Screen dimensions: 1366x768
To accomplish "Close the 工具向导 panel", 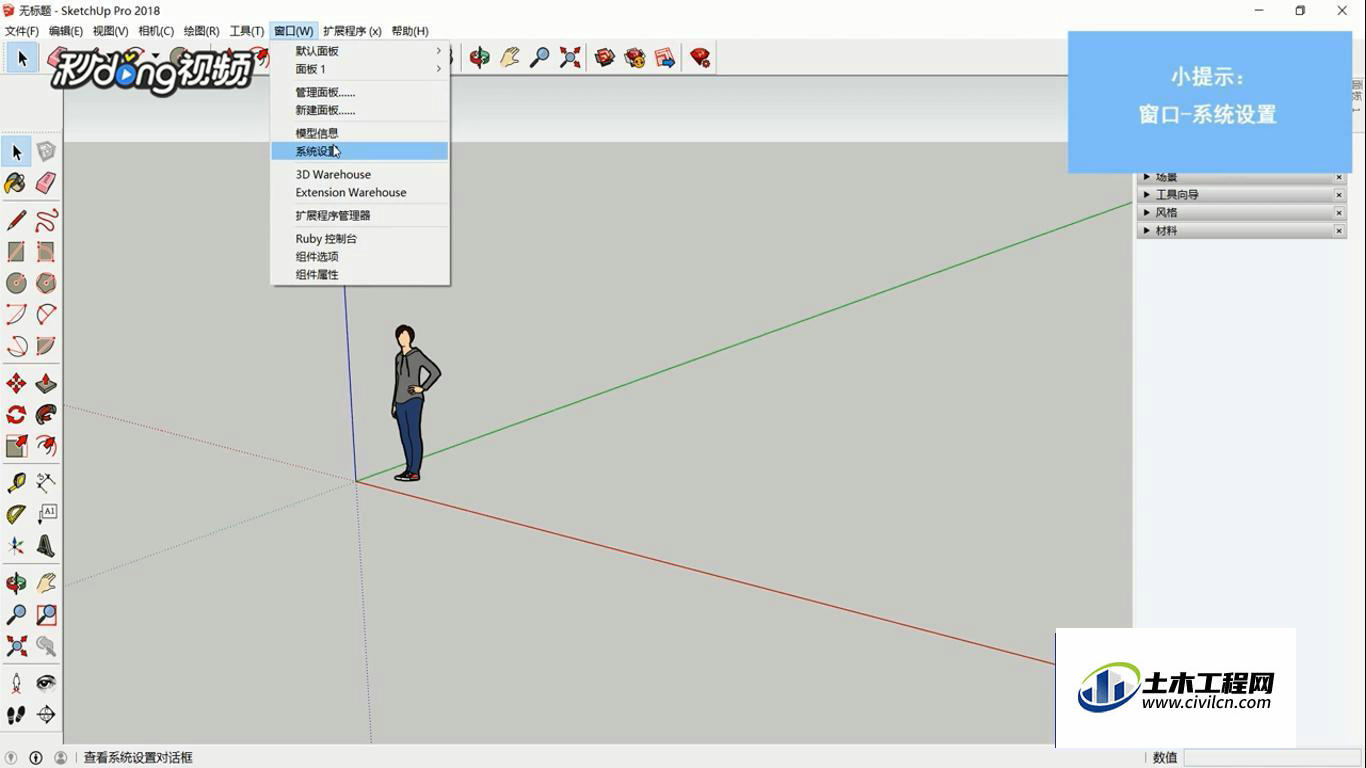I will point(1339,195).
